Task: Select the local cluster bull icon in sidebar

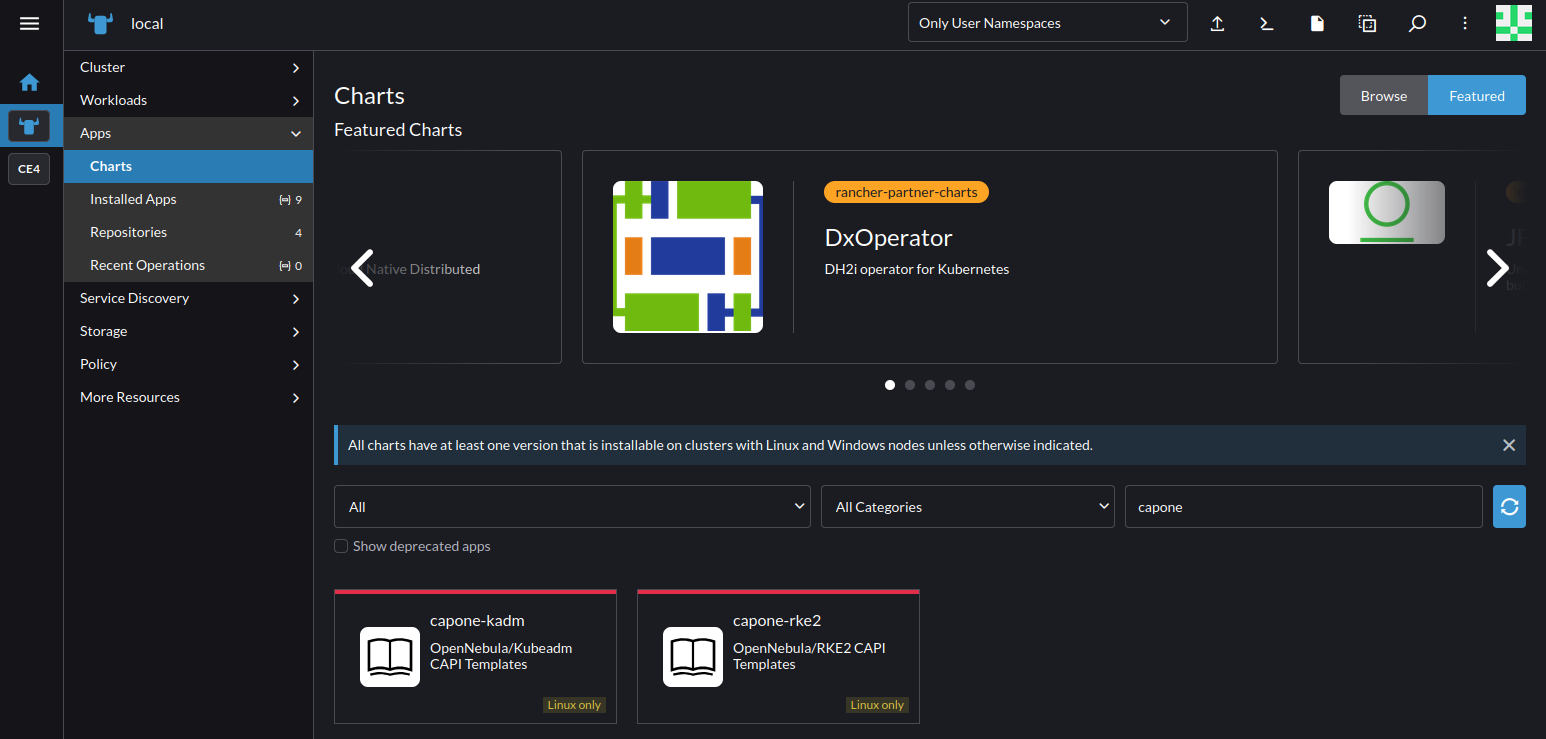Action: [29, 125]
